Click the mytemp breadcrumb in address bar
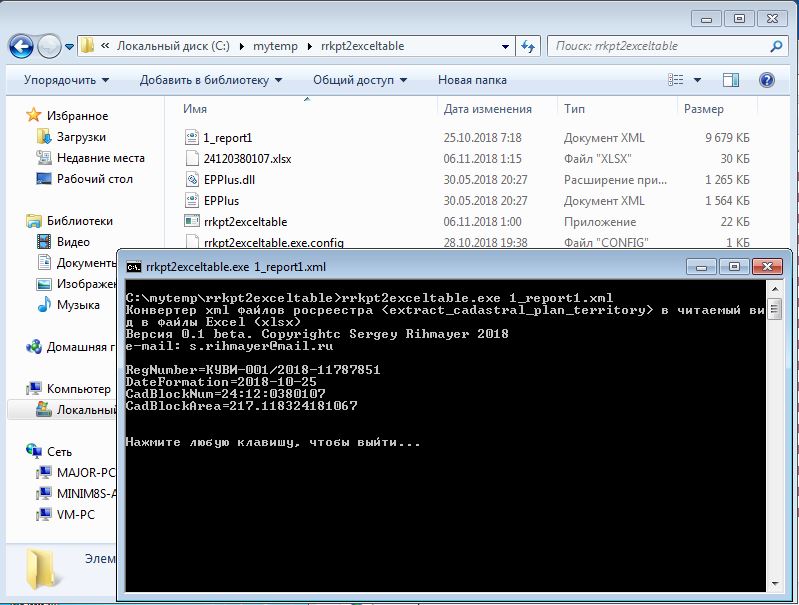Screen dimensions: 799x605 [x=273, y=46]
